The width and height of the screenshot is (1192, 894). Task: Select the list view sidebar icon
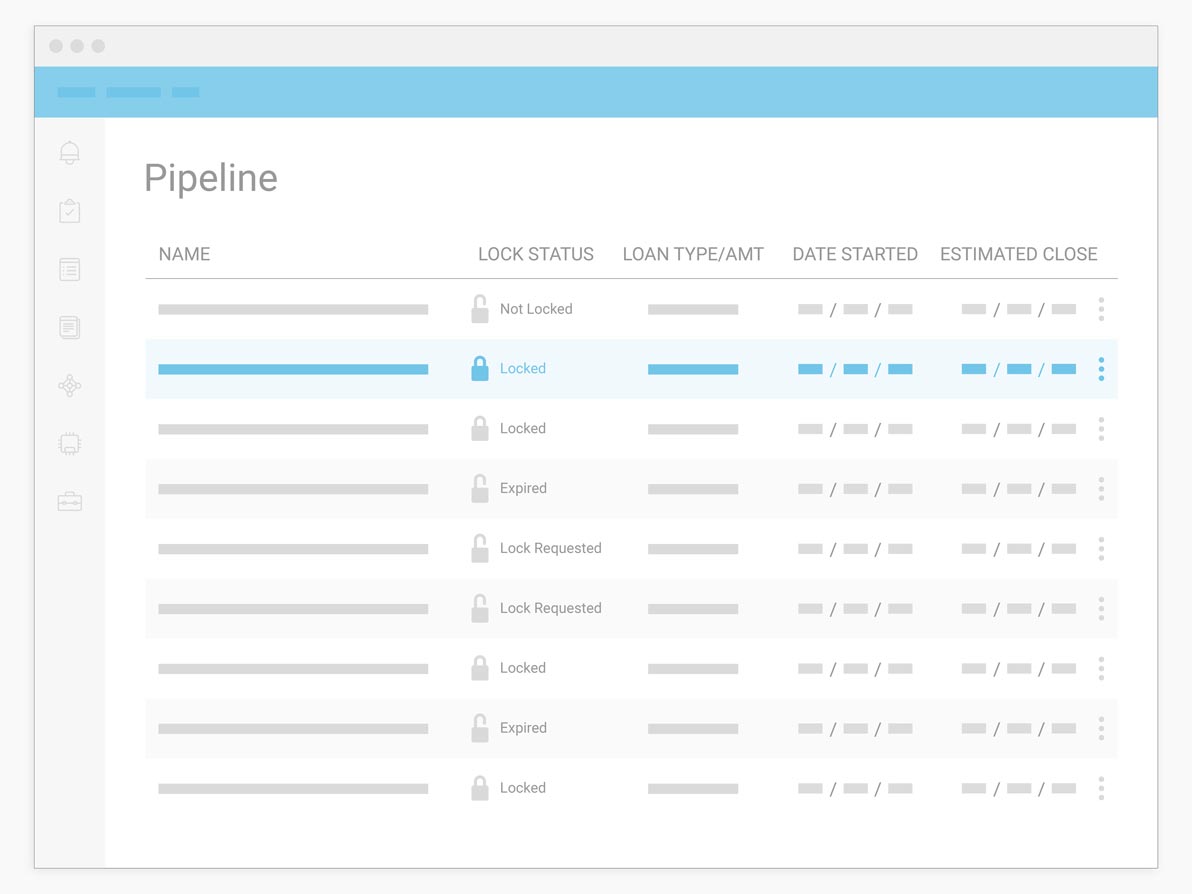(69, 269)
